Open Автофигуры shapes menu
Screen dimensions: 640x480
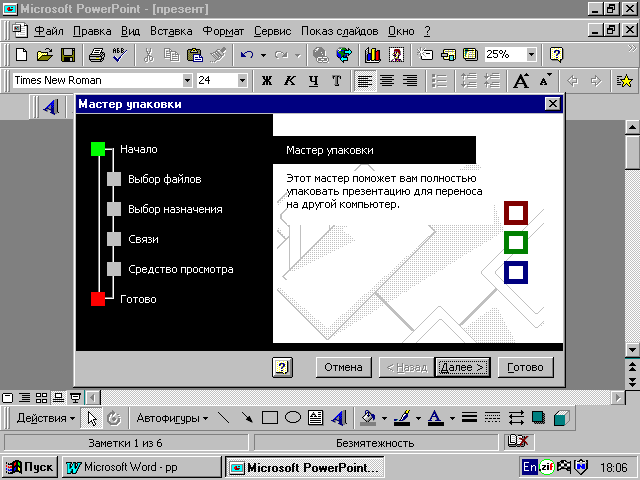click(172, 418)
